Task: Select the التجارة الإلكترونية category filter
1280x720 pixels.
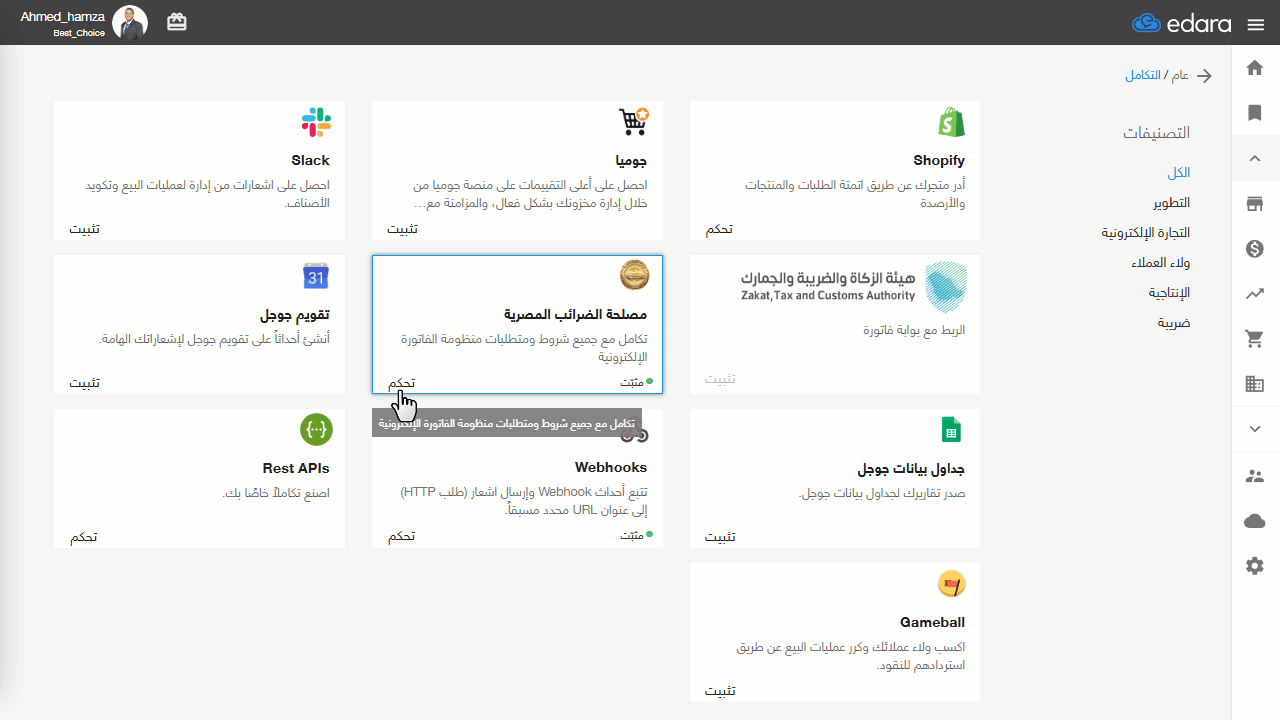Action: coord(1146,233)
